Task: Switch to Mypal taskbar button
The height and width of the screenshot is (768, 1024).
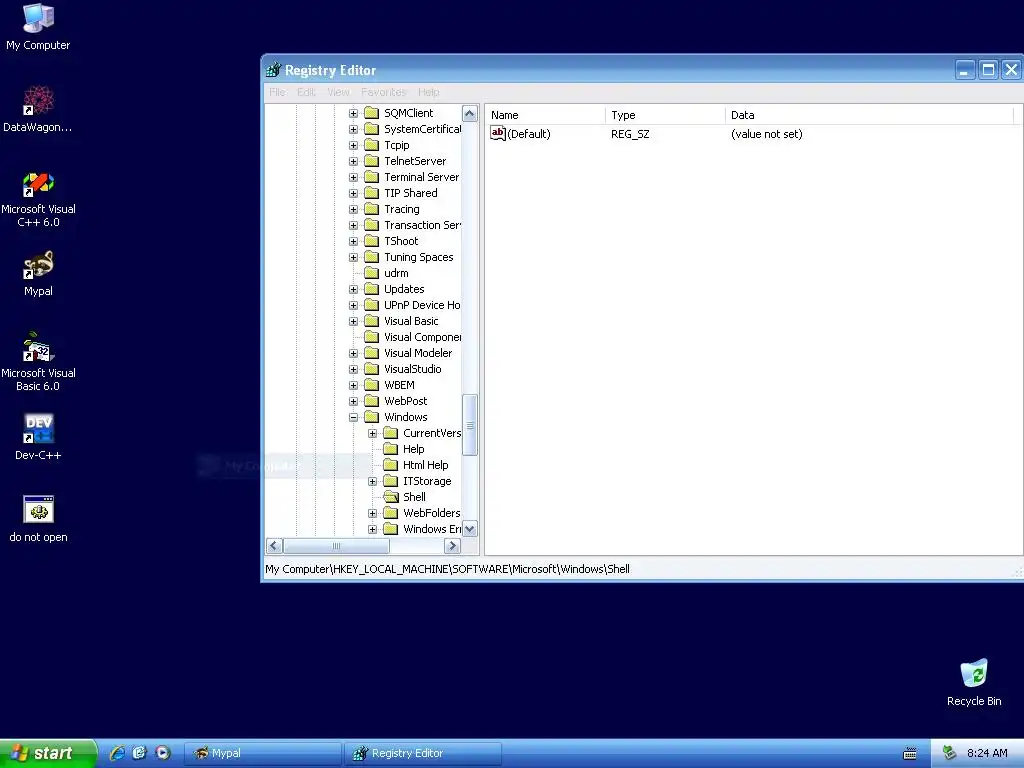Action: 263,753
